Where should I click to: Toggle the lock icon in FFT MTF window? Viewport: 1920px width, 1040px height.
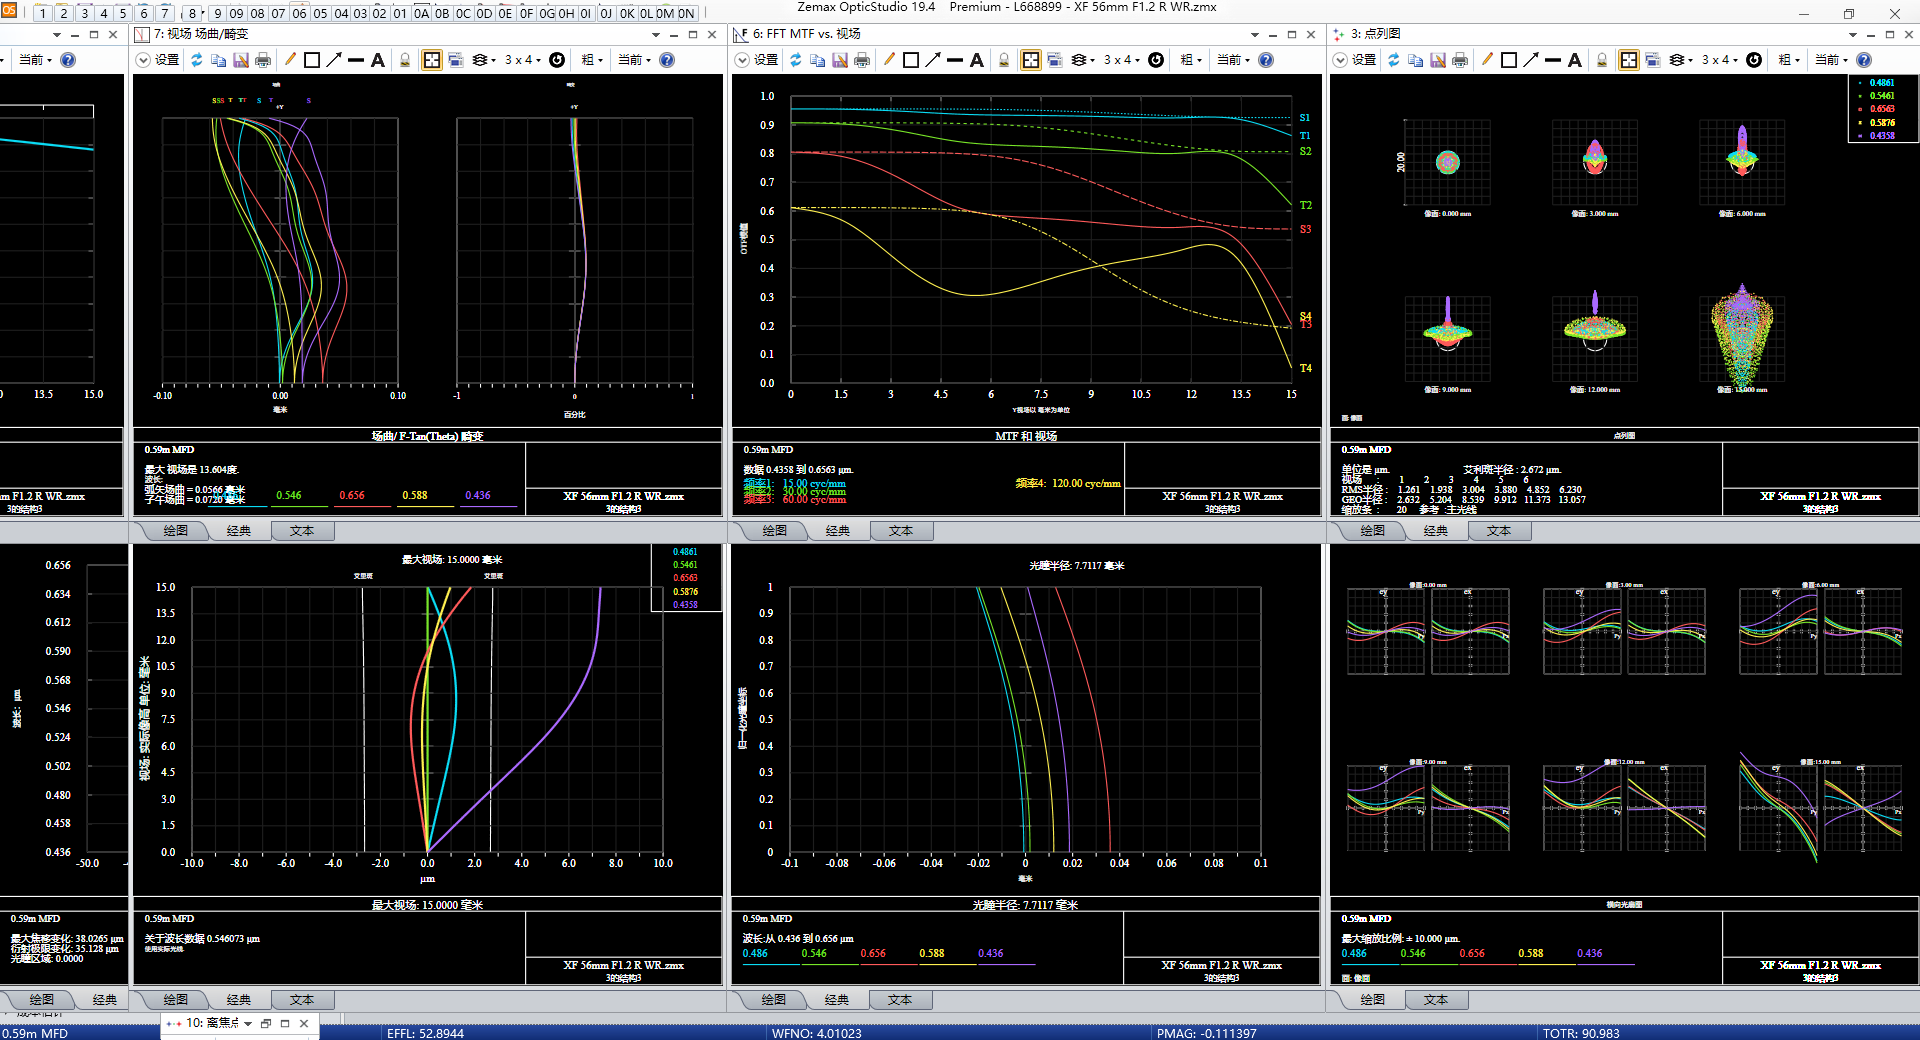pos(1004,60)
